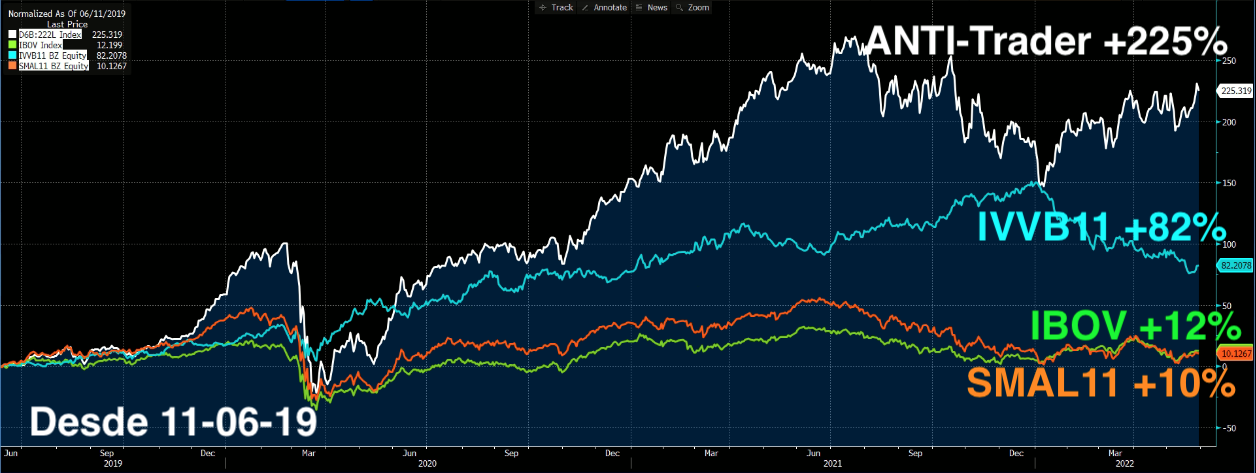Click the 2020 year label on time axis
This screenshot has height=473, width=1256.
tap(427, 464)
